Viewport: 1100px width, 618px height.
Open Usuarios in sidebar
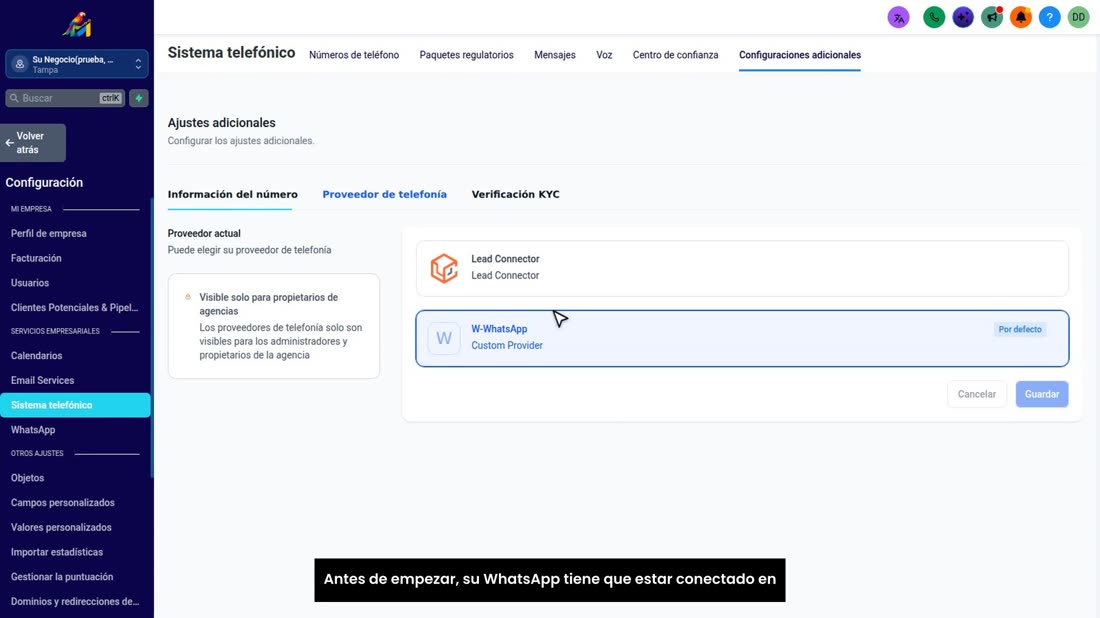29,283
